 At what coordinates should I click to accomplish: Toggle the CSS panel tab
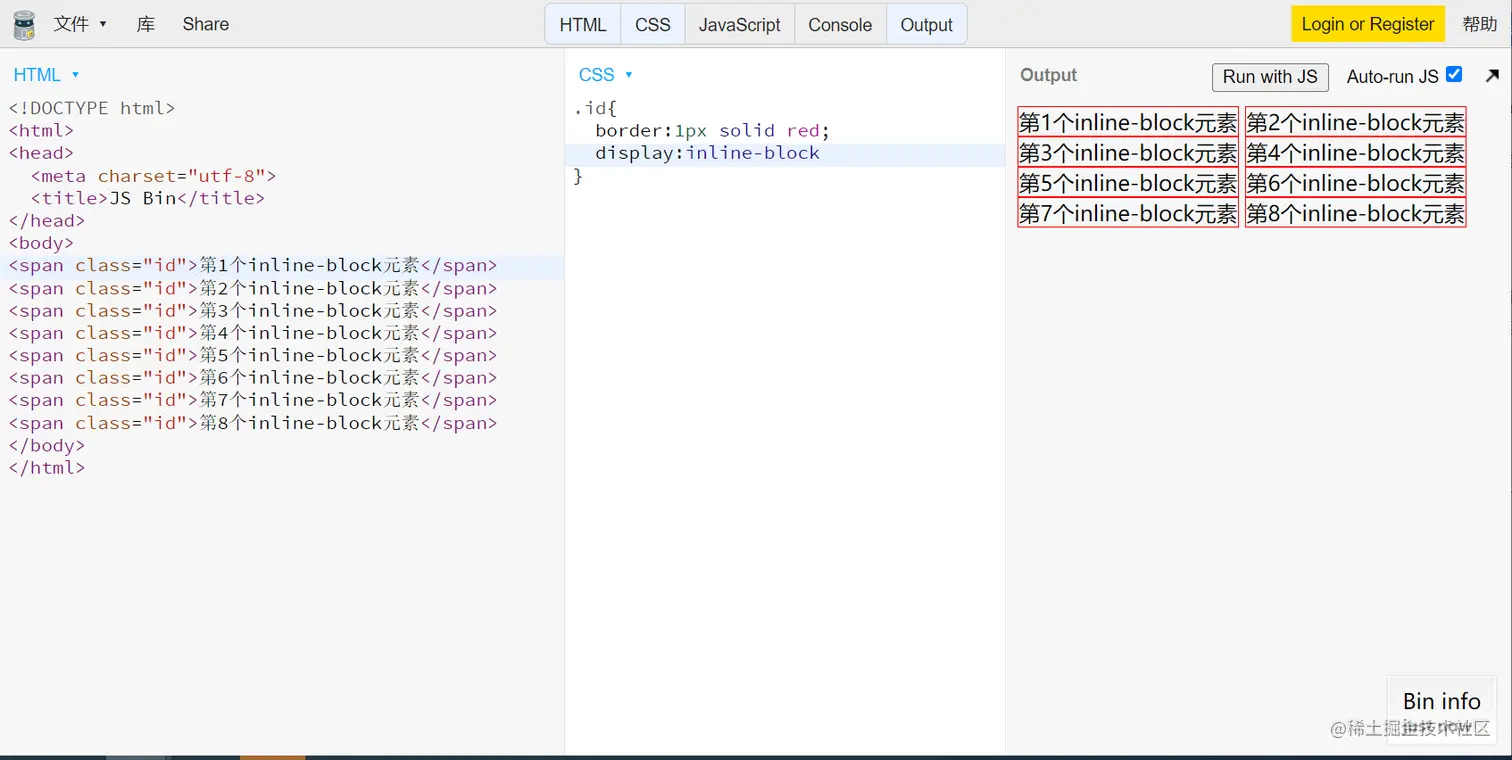pyautogui.click(x=653, y=25)
